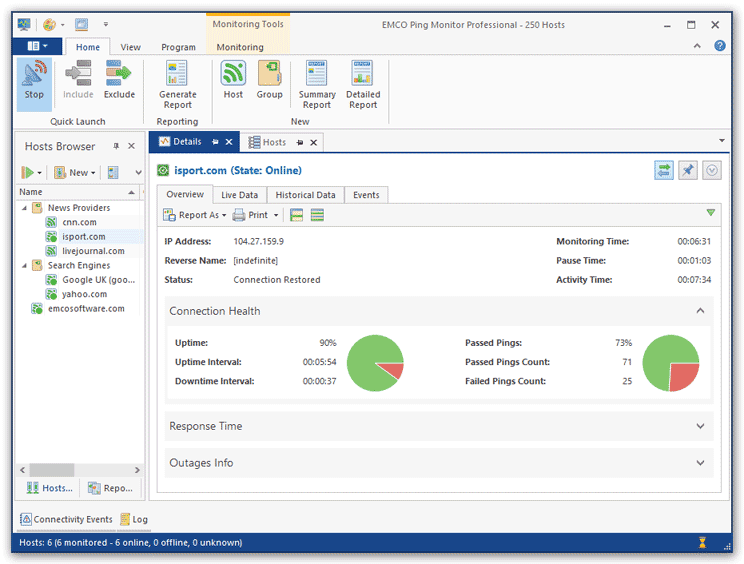Screen dimensions: 744x564
Task: Create a new Summary Report
Action: click(x=316, y=84)
